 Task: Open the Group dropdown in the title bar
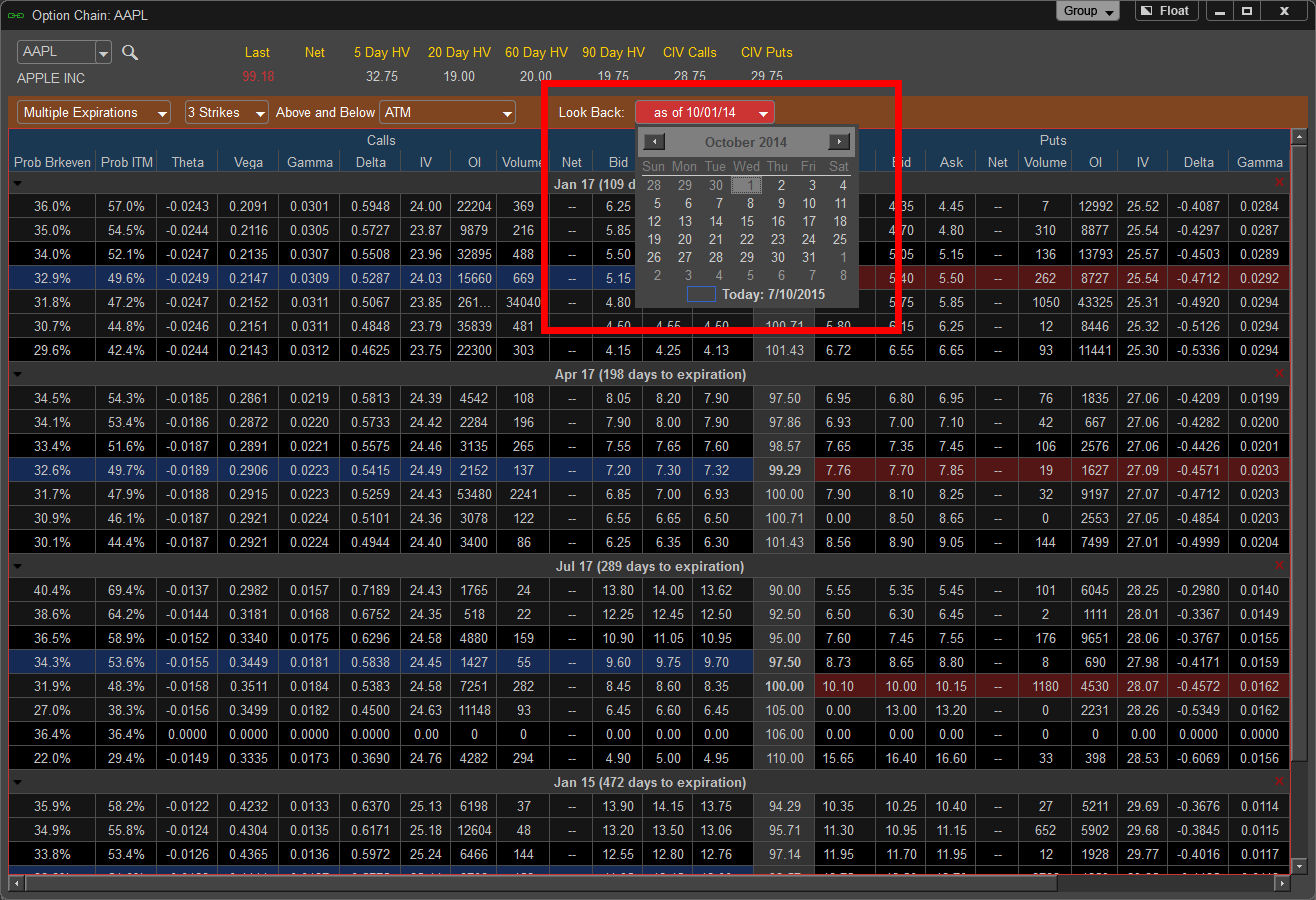1090,11
